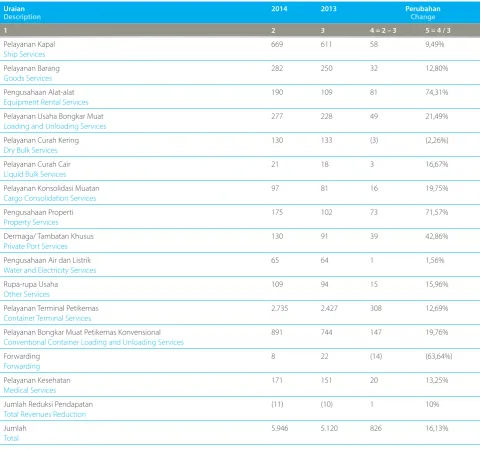This screenshot has width=480, height=450.
Task: Click value '2.427' for Terminal Petikemas
Action: tap(329, 308)
